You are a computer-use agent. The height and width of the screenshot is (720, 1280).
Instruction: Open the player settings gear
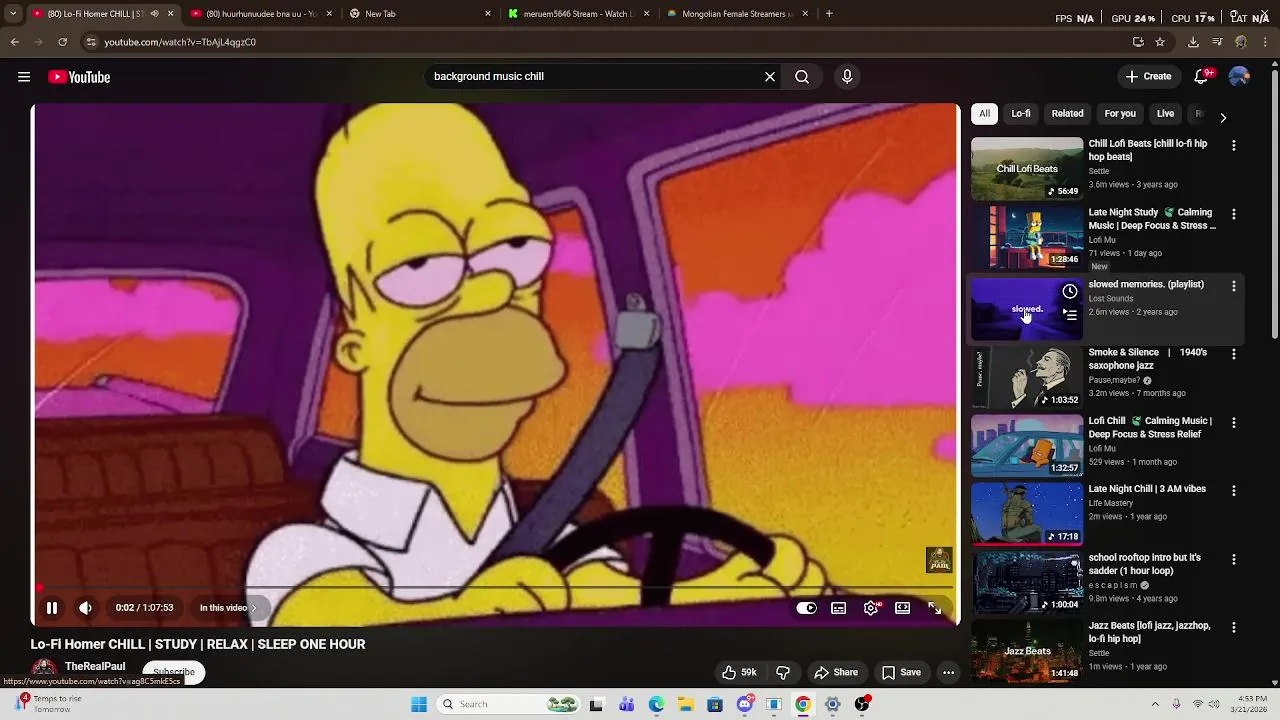[872, 608]
